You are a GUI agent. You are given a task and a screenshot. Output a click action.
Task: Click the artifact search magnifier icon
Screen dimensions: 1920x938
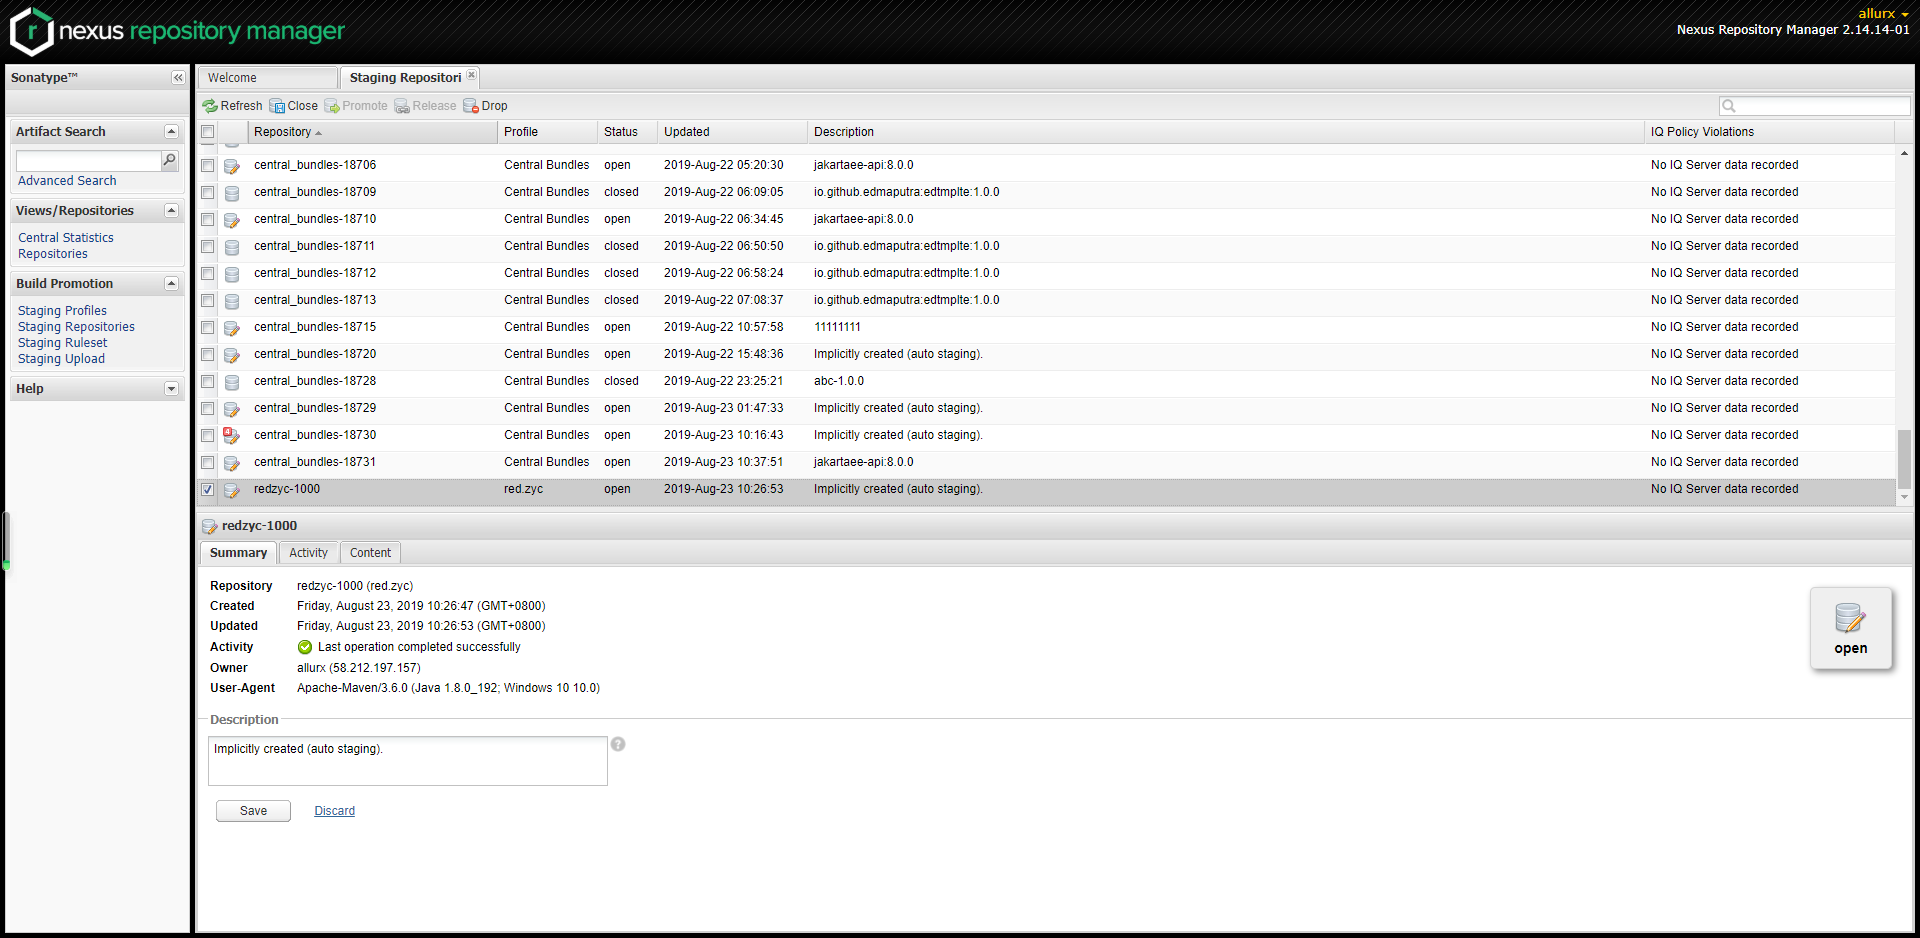(170, 160)
